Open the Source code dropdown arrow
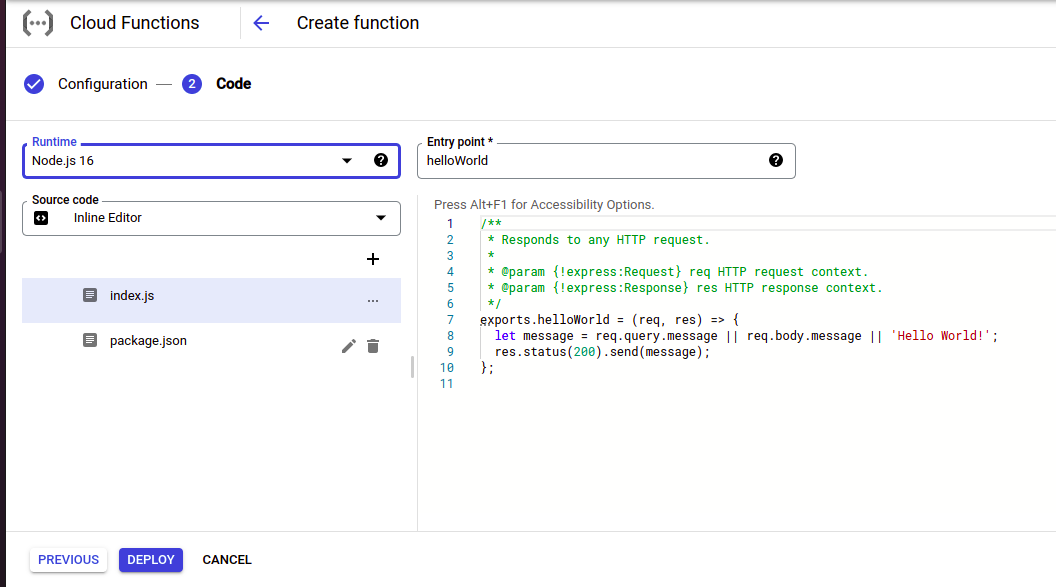This screenshot has height=587, width=1056. pyautogui.click(x=381, y=218)
